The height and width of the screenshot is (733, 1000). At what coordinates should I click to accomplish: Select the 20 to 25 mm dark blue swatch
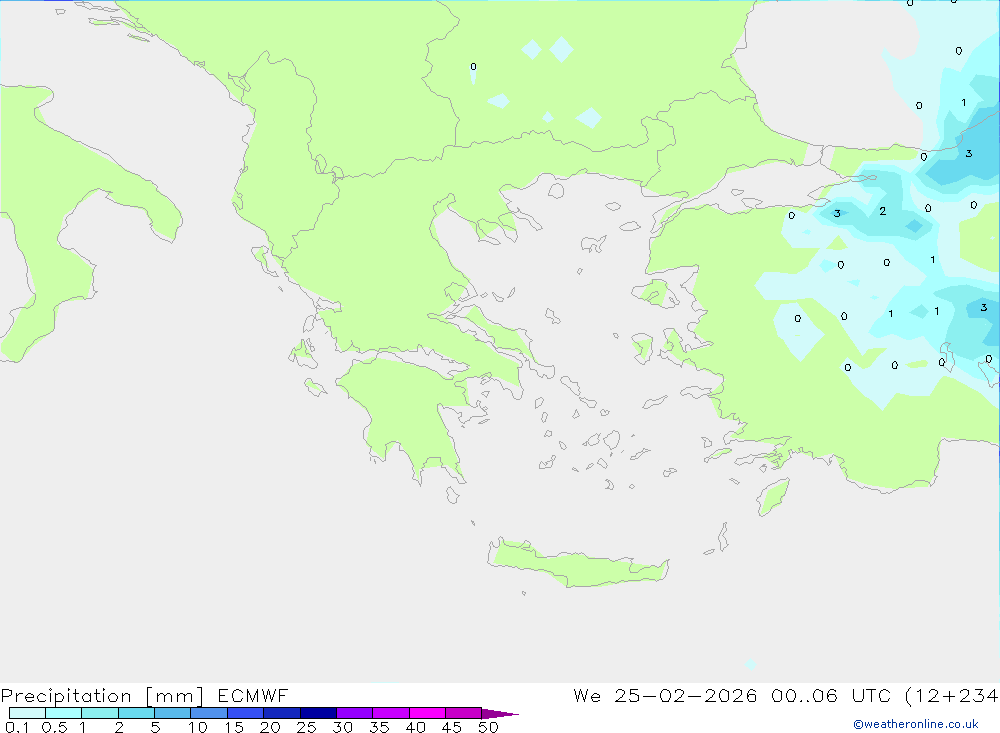coord(282,713)
